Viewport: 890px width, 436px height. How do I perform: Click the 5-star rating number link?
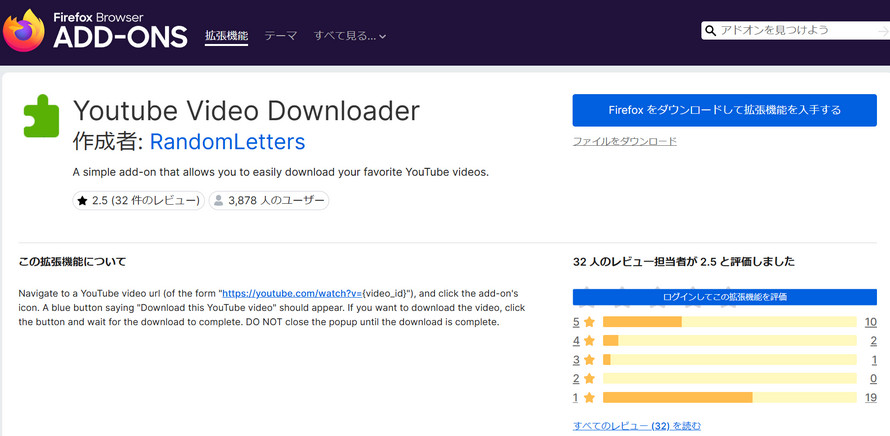pyautogui.click(x=576, y=322)
